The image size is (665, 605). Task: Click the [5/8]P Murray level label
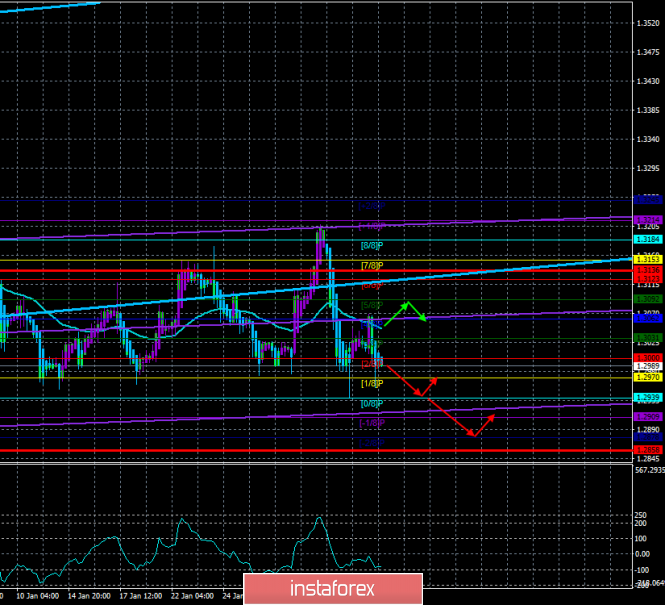point(372,305)
